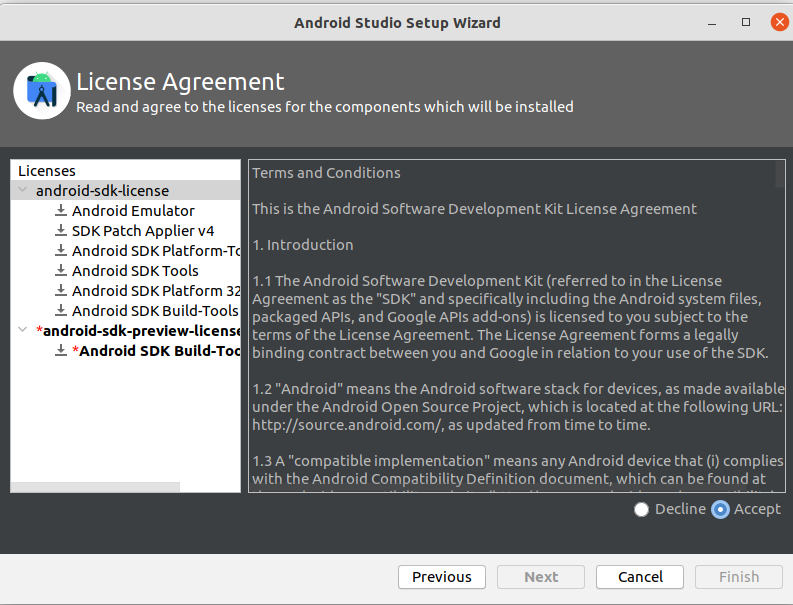Click download icon beside Android SDK Platform 32
Screen dimensions: 793x605
point(61,291)
